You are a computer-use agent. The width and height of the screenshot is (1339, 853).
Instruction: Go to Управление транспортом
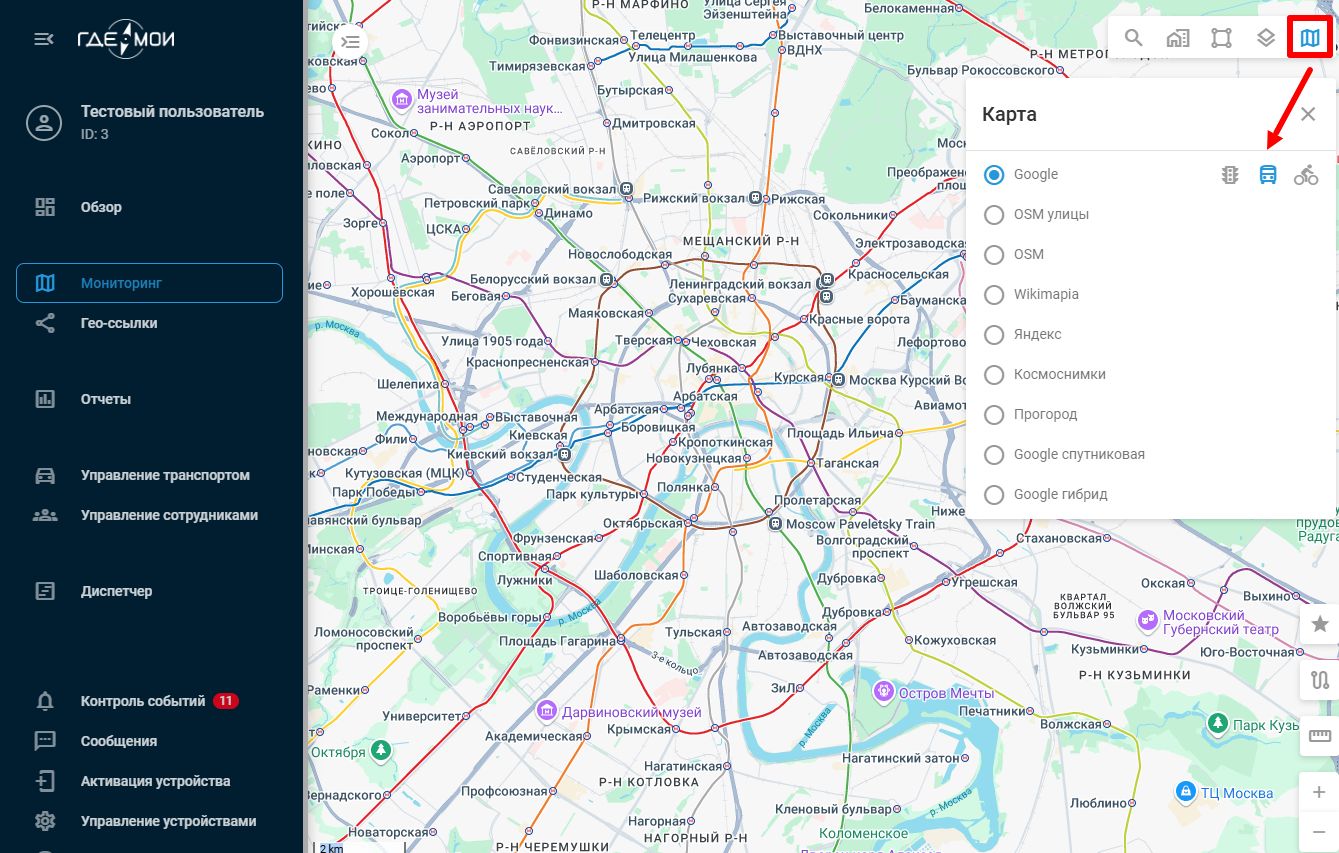click(165, 475)
